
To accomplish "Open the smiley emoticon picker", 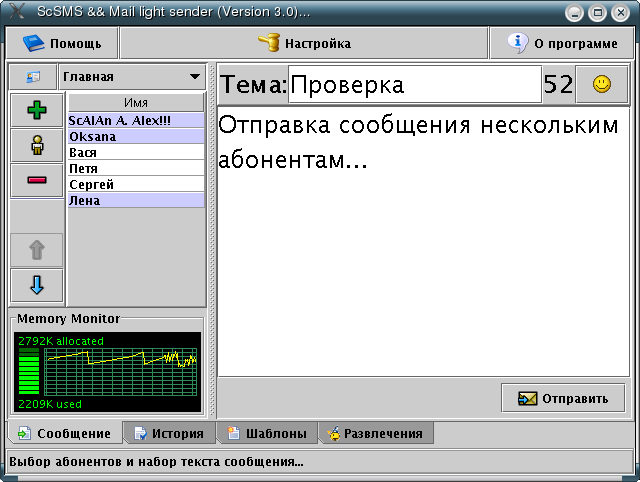I will [x=601, y=85].
